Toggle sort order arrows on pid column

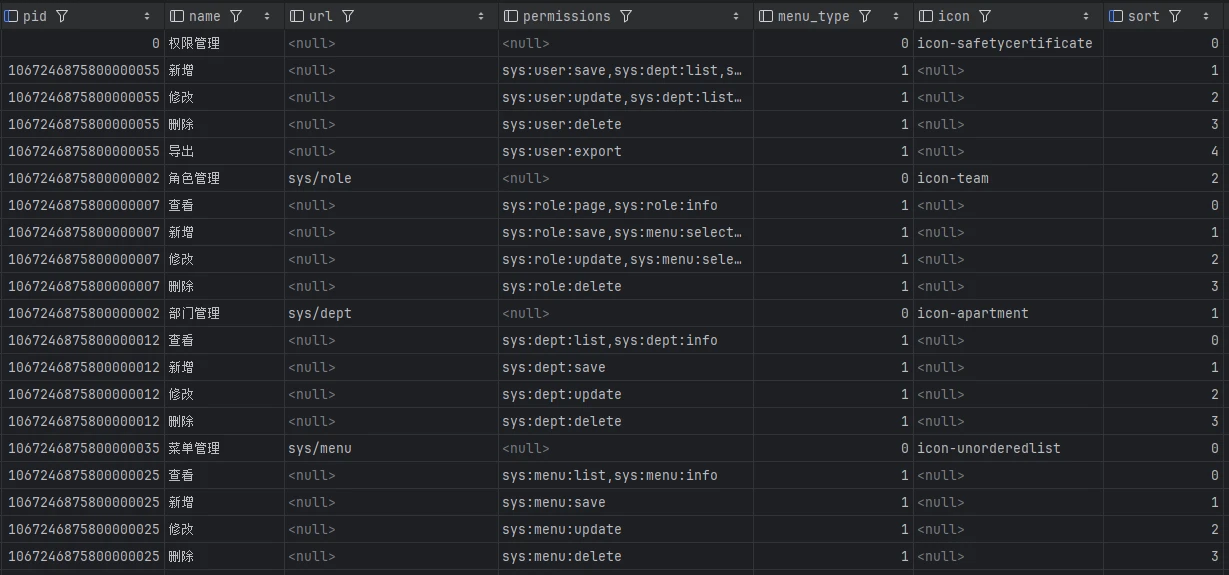tap(147, 16)
